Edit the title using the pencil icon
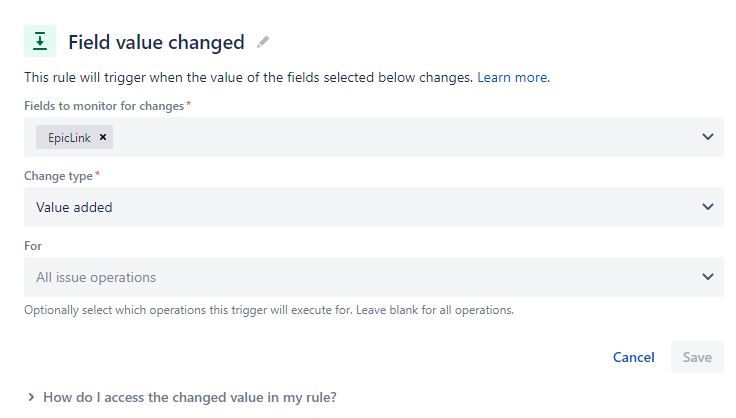This screenshot has height=418, width=736. [x=263, y=42]
